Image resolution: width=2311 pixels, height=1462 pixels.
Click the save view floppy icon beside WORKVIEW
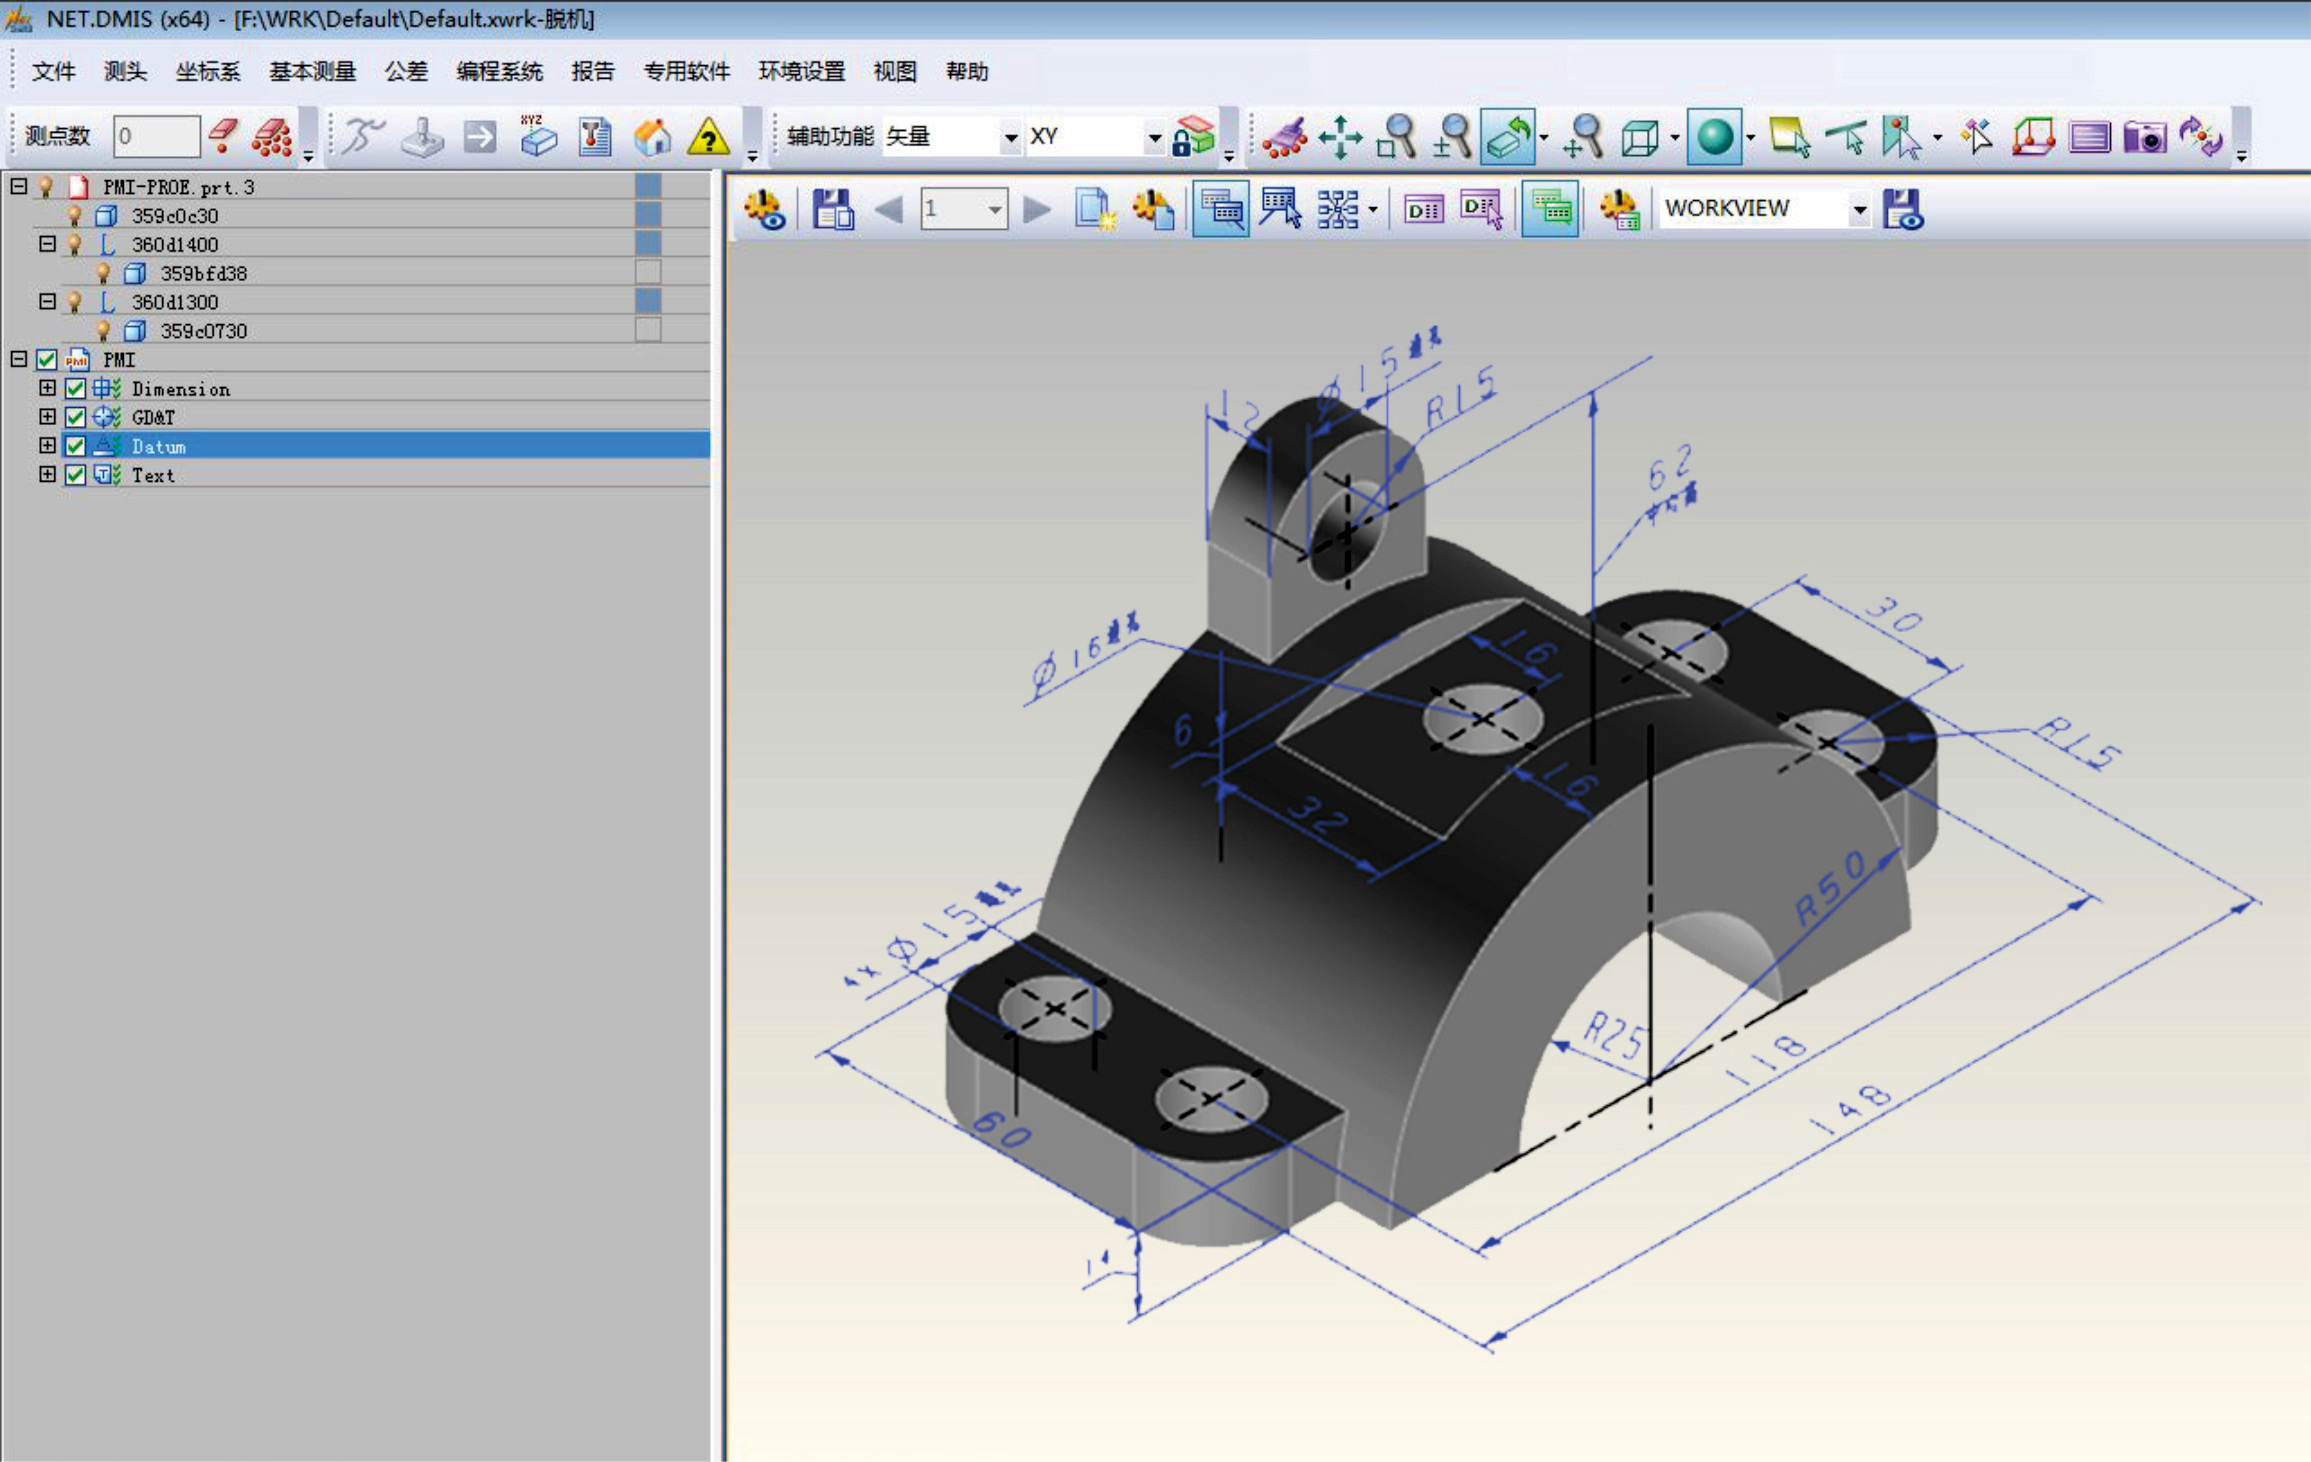[x=1902, y=209]
